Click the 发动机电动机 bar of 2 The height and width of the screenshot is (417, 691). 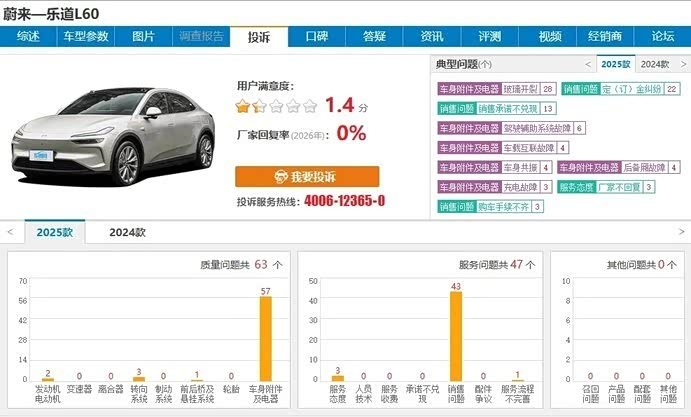click(x=48, y=380)
